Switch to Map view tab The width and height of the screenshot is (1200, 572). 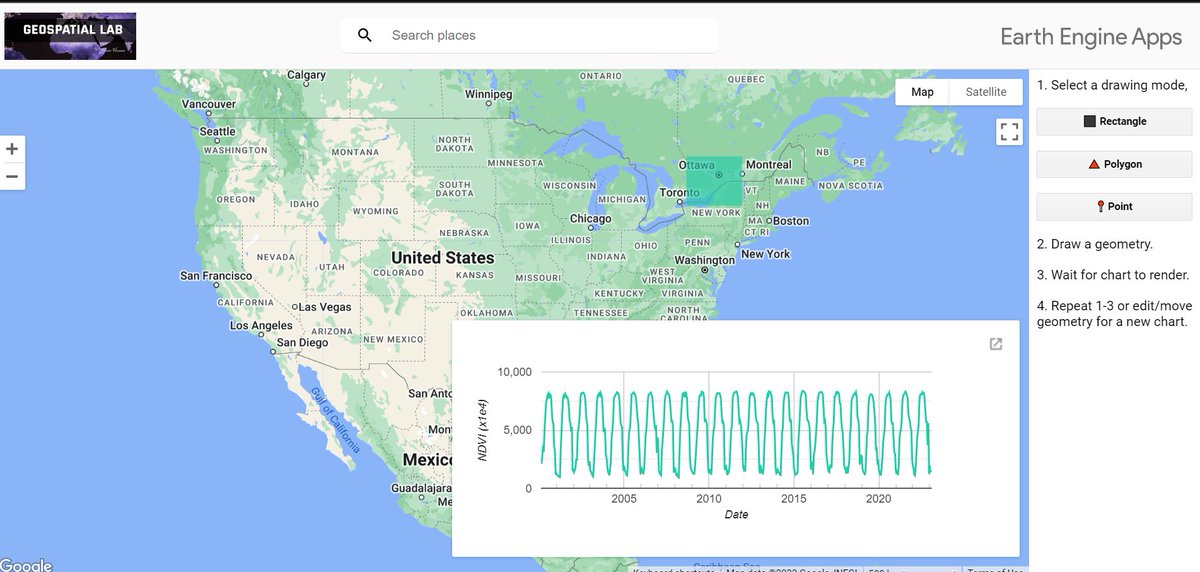click(922, 92)
